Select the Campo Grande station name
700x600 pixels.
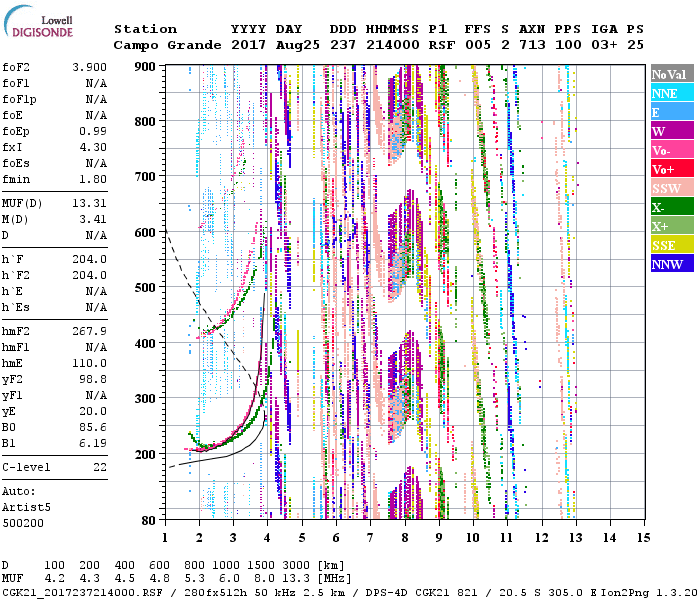(161, 45)
